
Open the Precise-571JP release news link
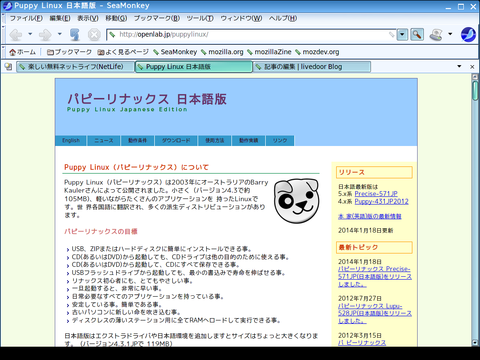pyautogui.click(x=375, y=277)
